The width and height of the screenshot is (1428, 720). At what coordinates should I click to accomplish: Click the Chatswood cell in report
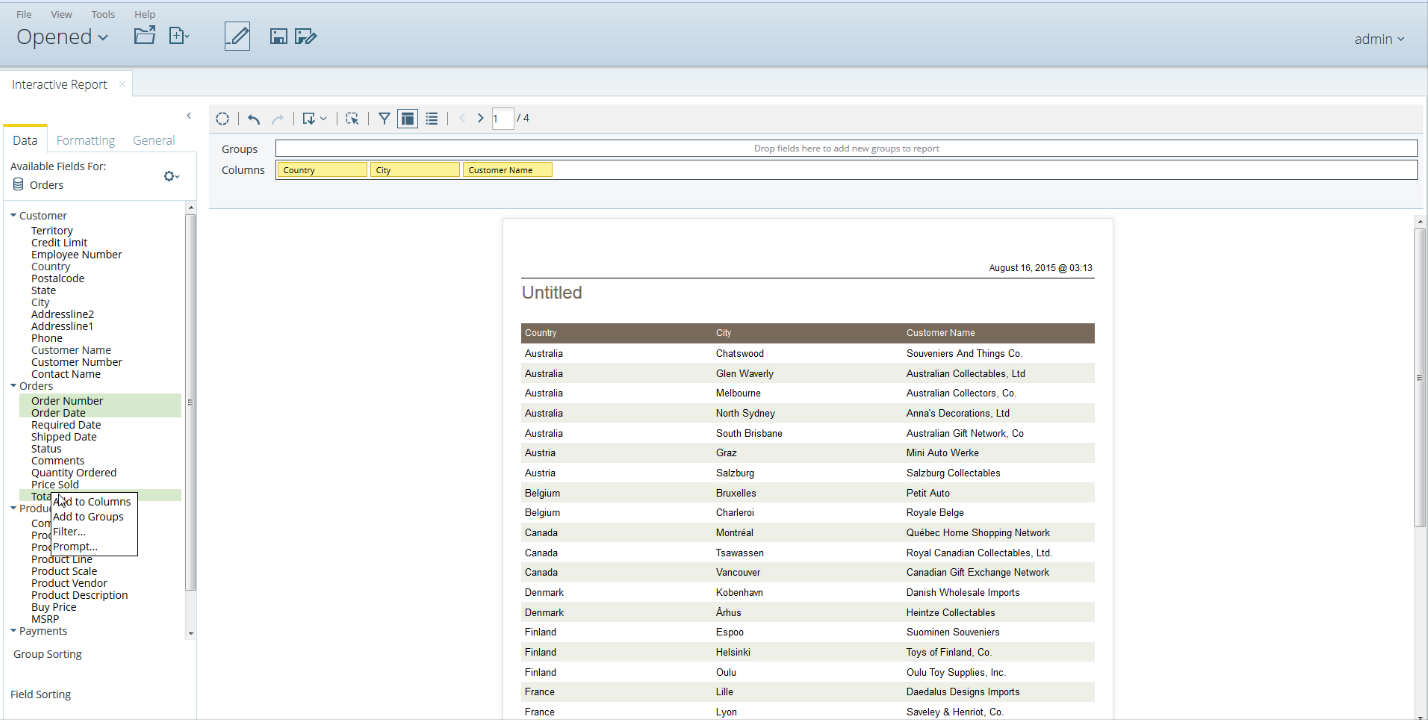(739, 354)
